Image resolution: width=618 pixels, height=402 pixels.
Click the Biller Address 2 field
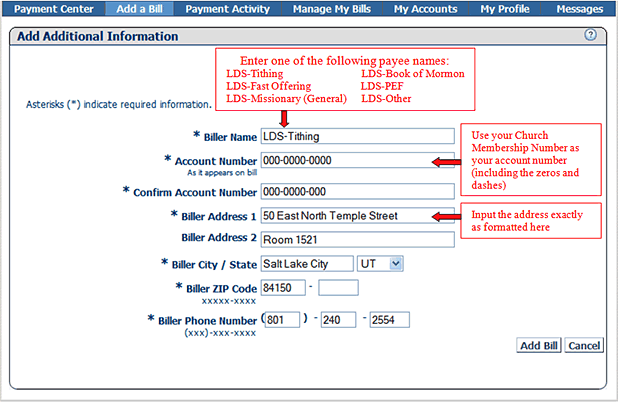357,240
